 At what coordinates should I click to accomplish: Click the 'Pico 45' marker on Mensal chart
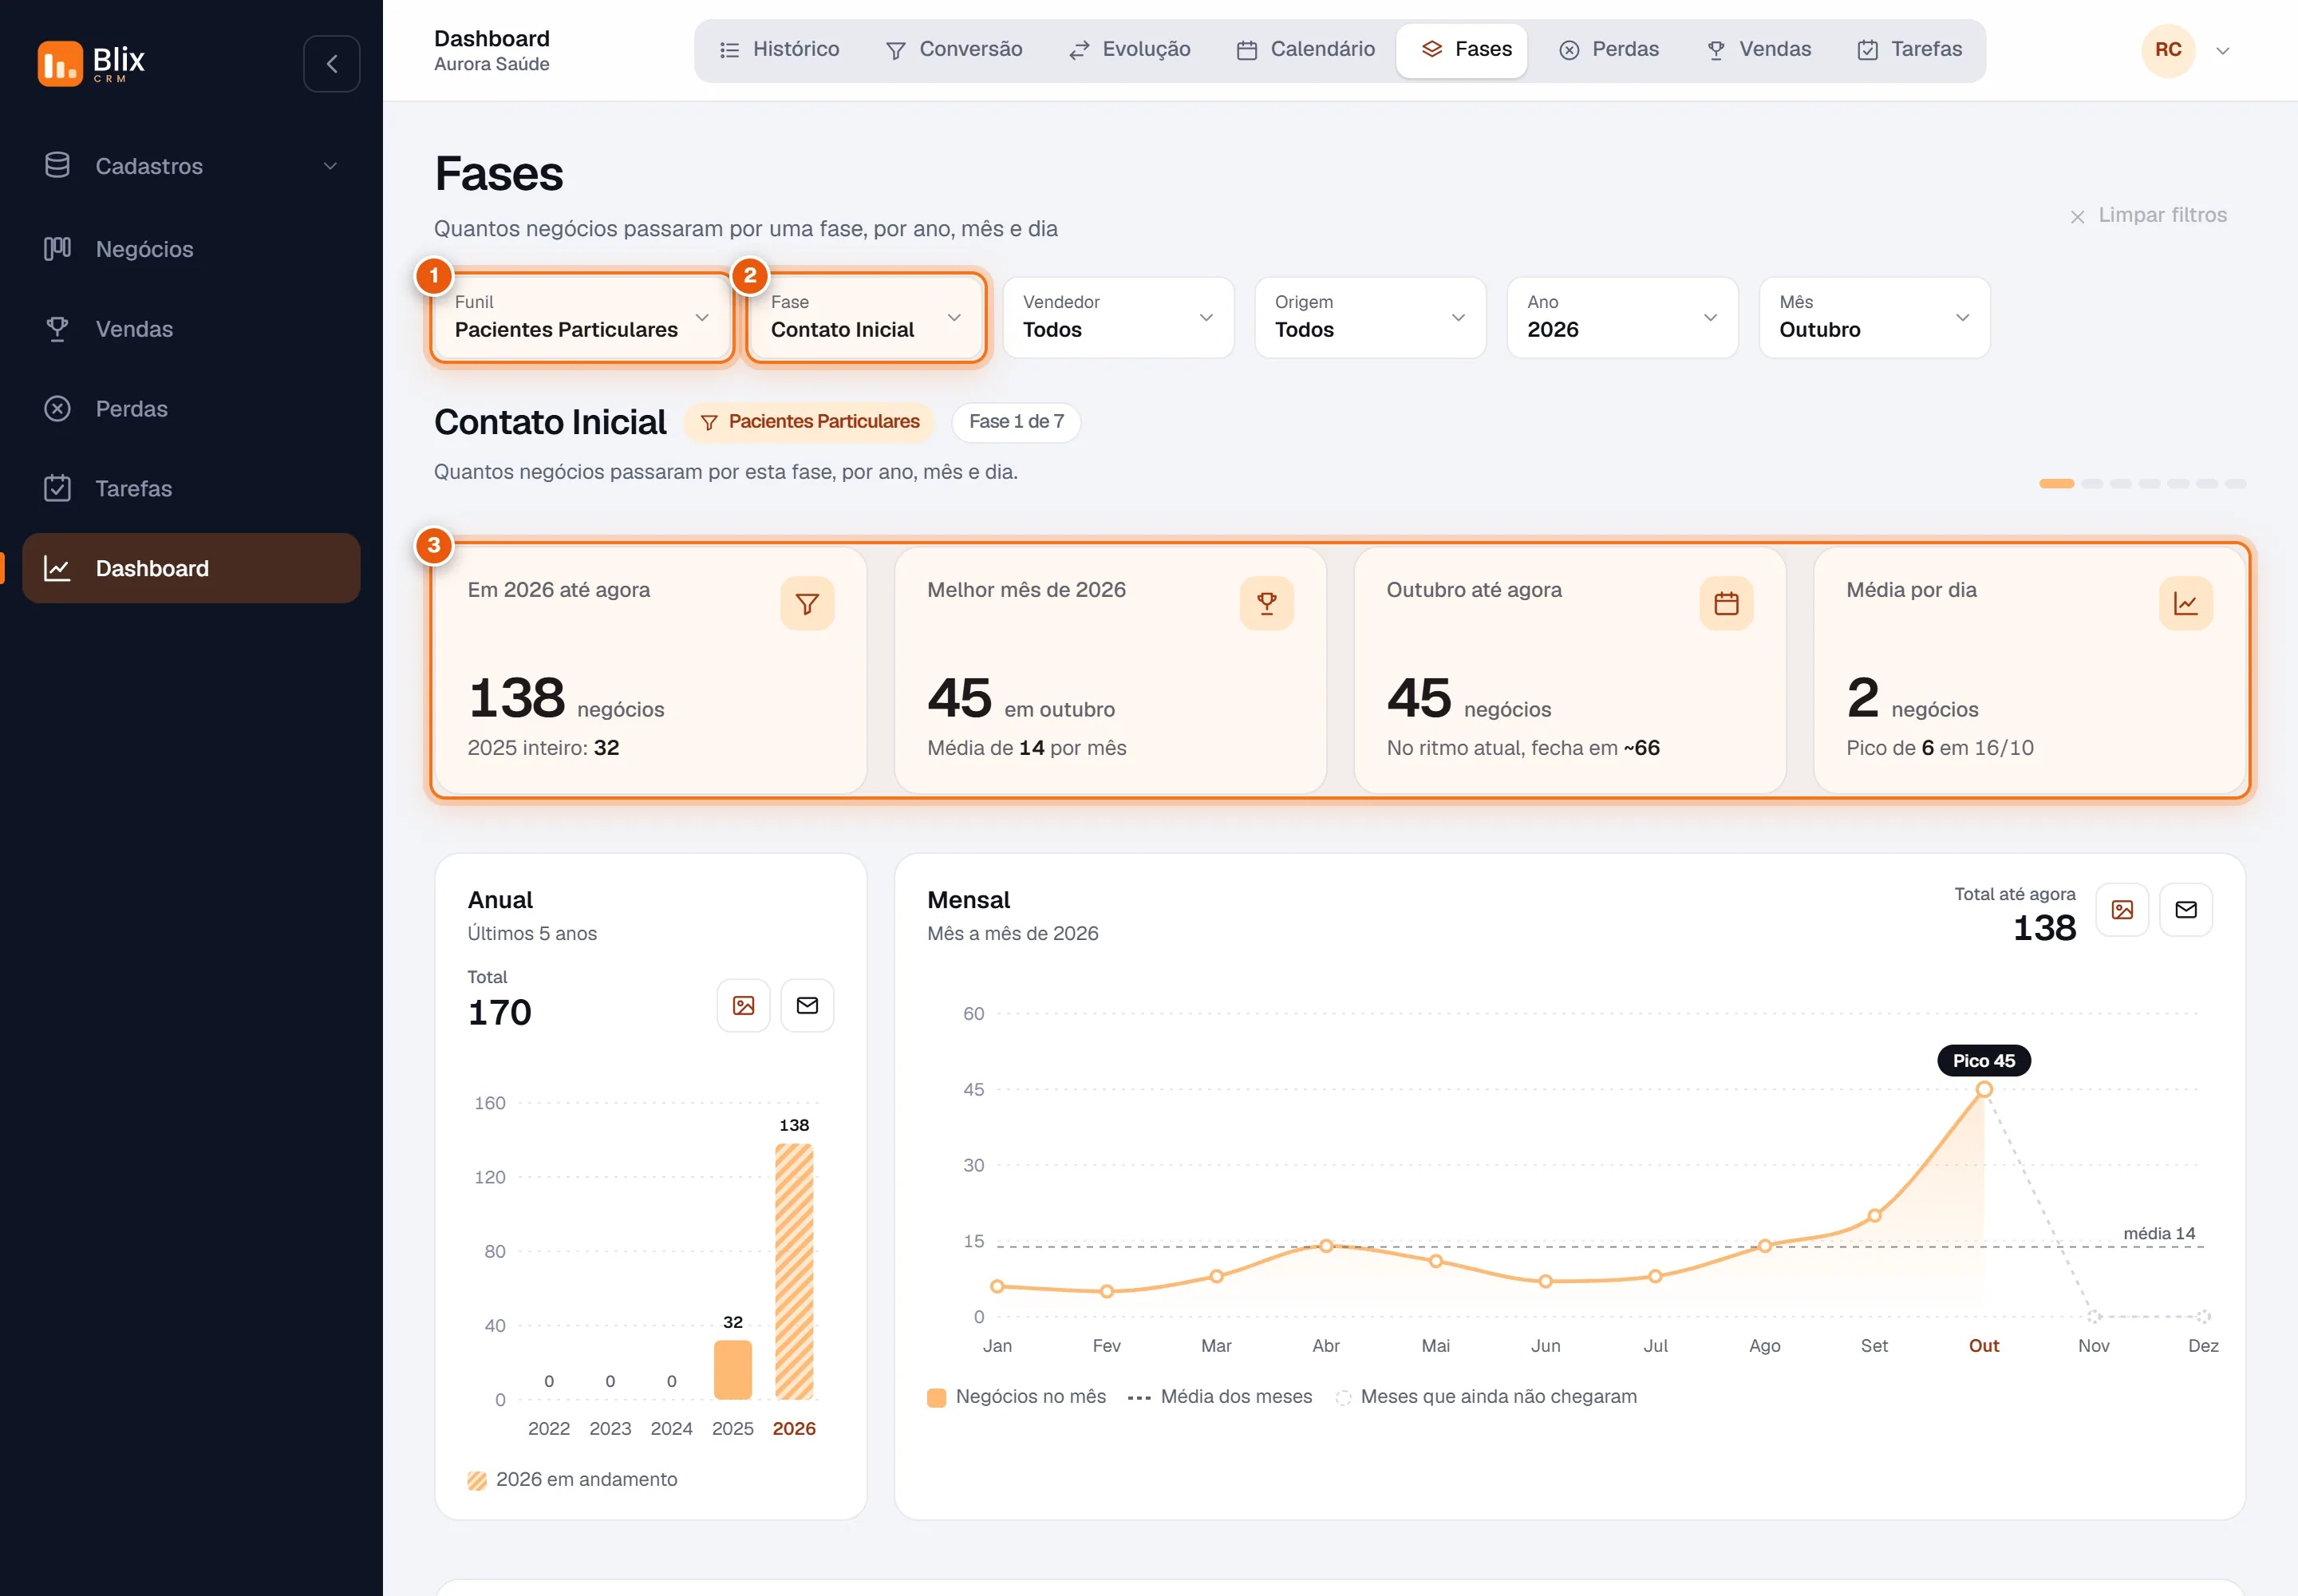[1984, 1061]
